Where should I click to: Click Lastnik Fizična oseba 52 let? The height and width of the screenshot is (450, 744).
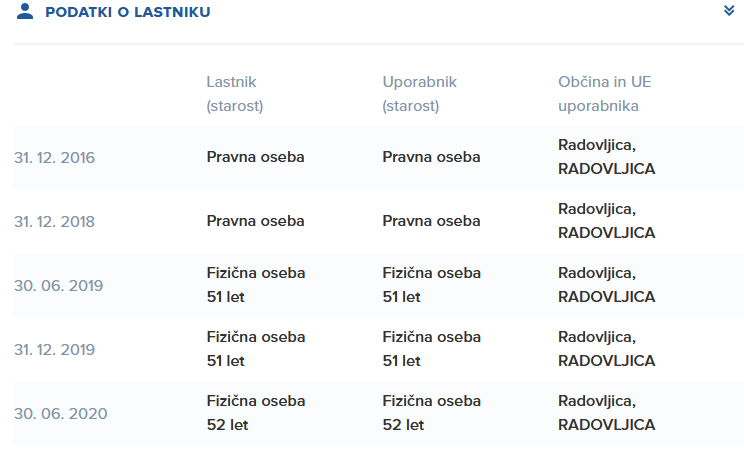[x=256, y=413]
